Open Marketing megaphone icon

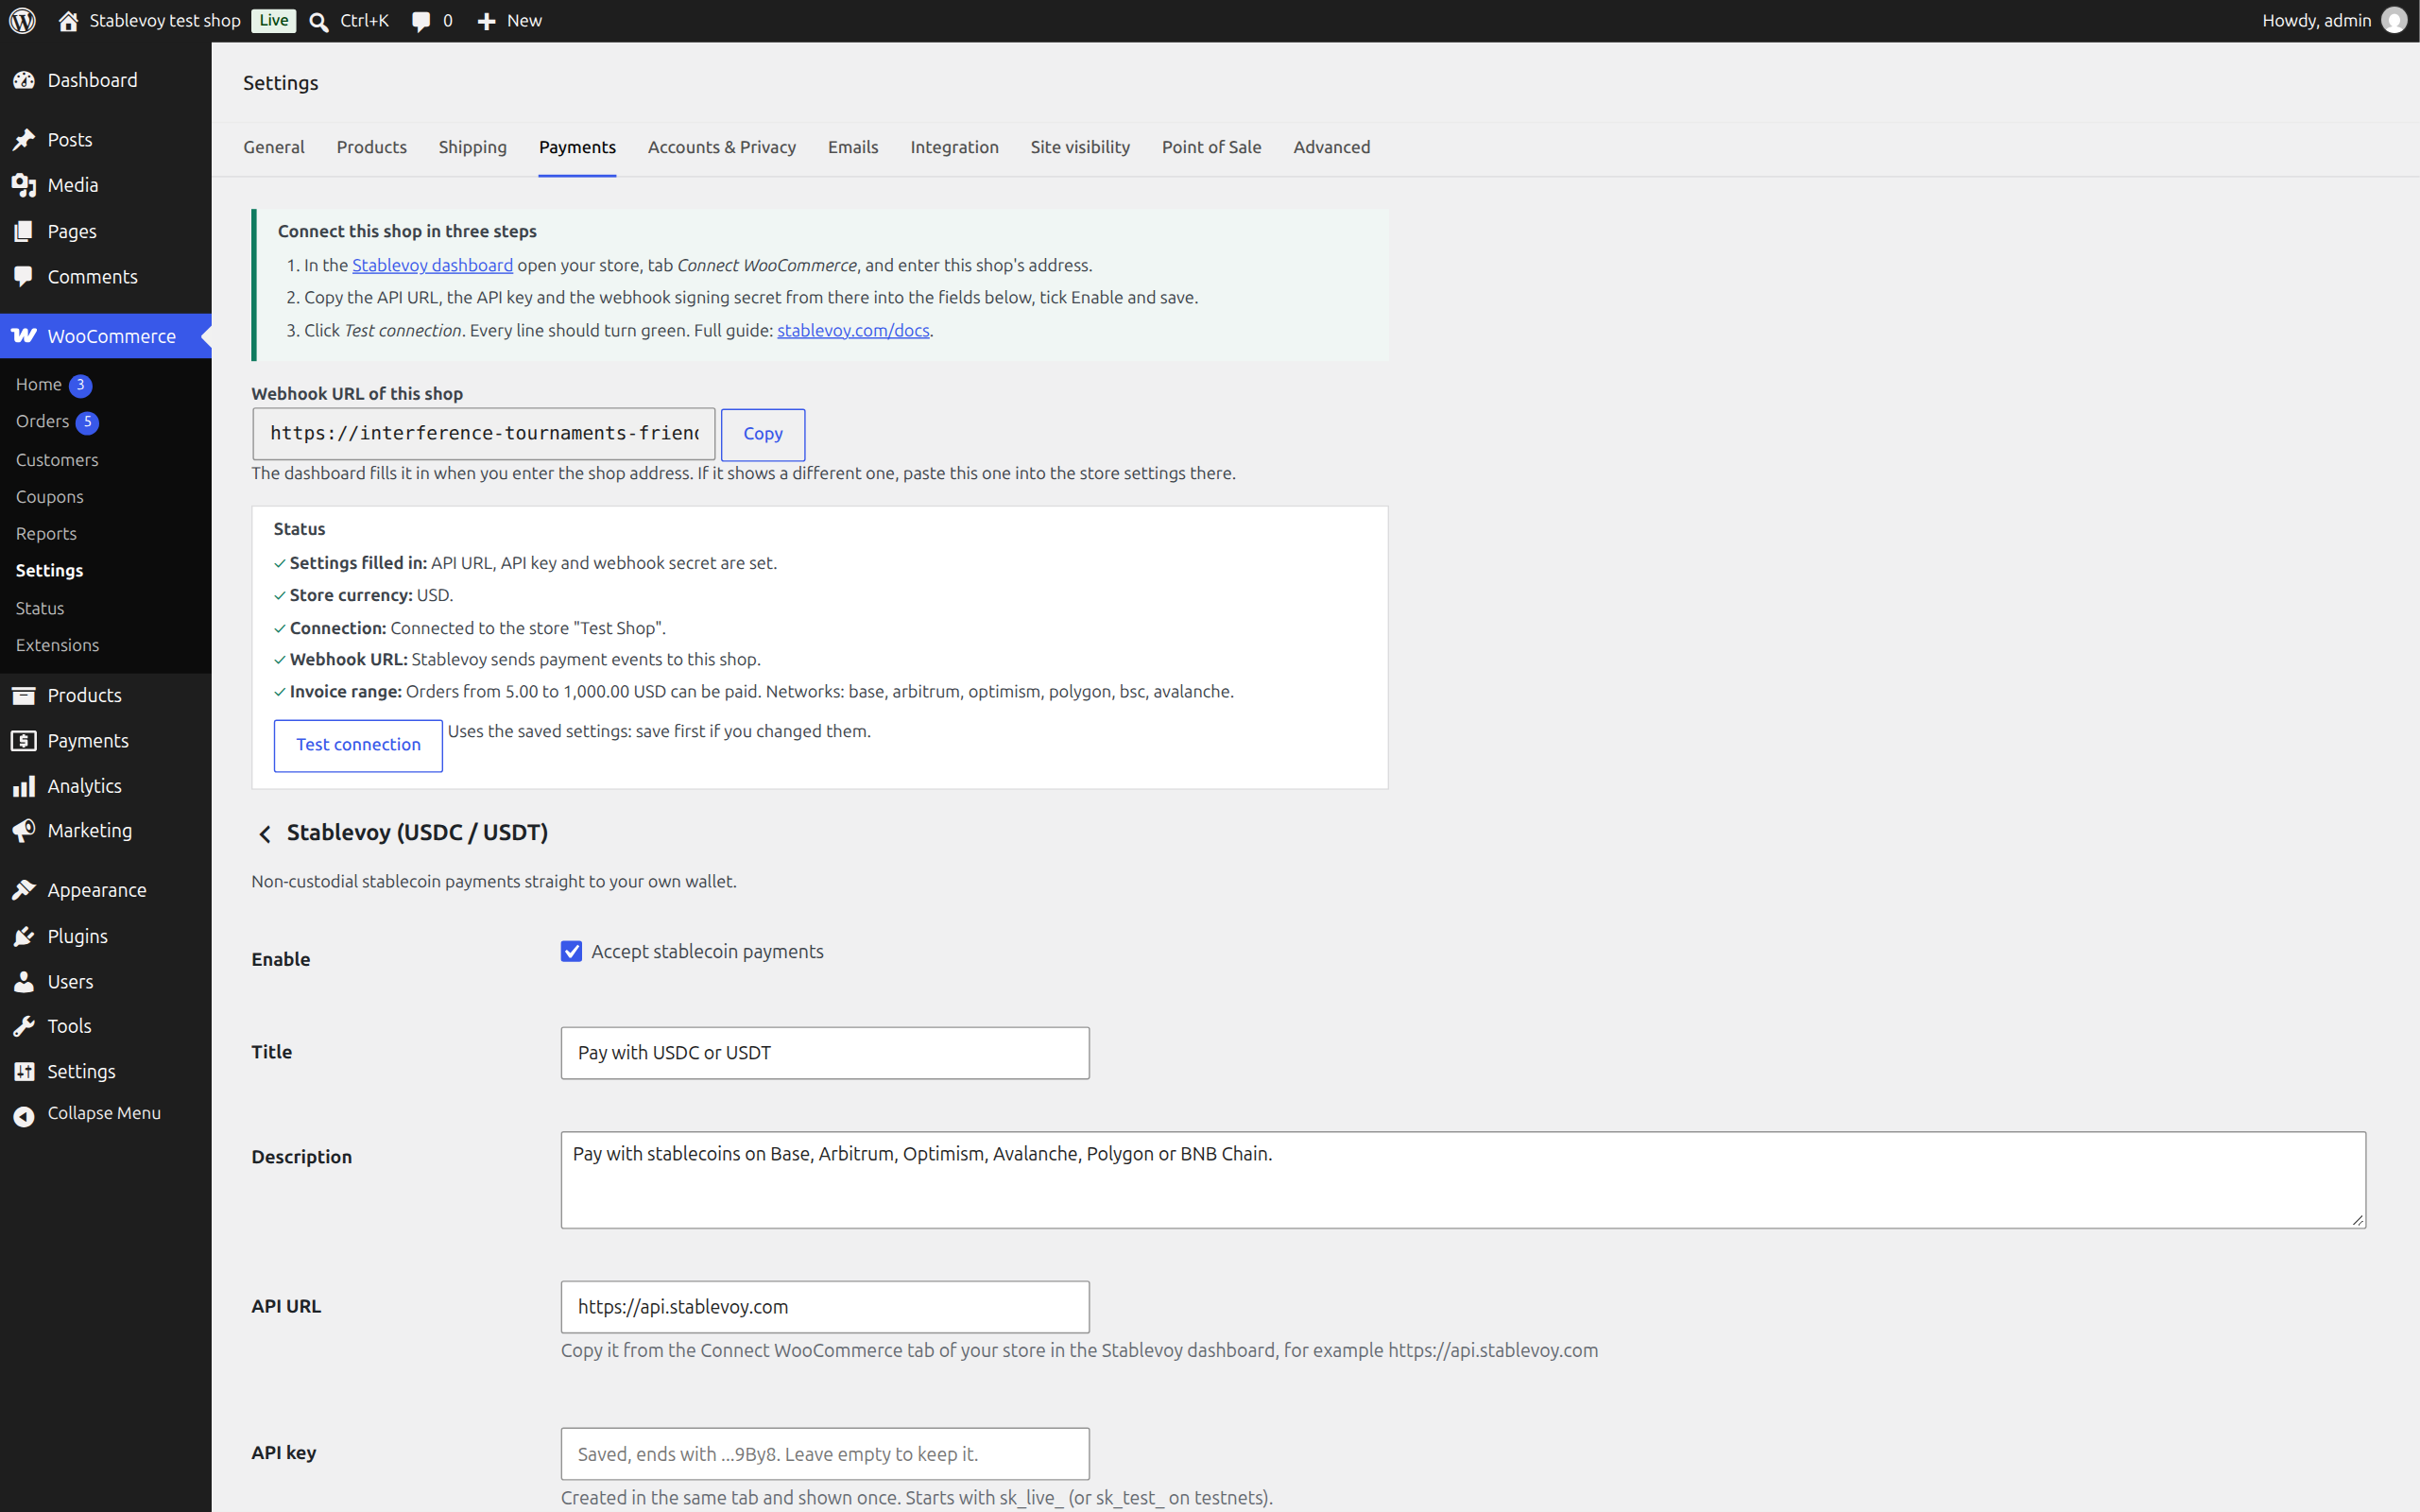pos(24,831)
